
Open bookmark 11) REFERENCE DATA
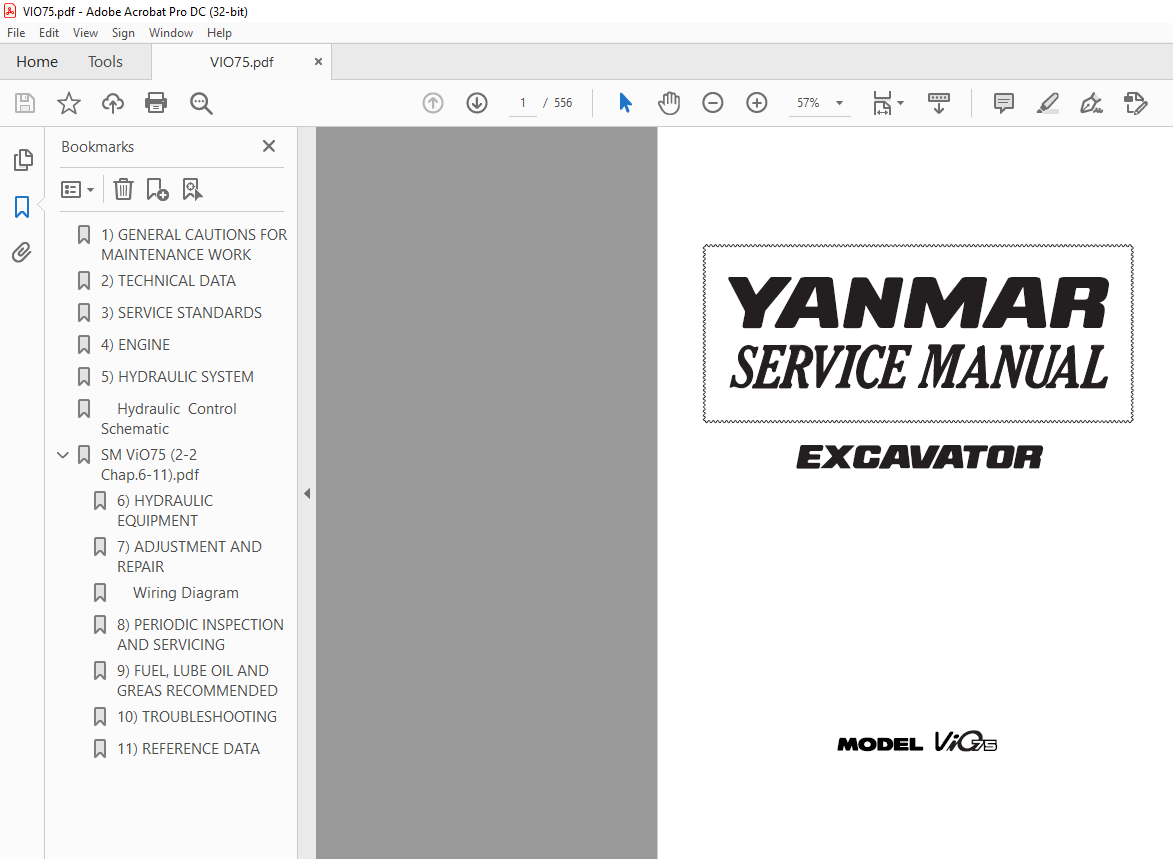coord(189,749)
